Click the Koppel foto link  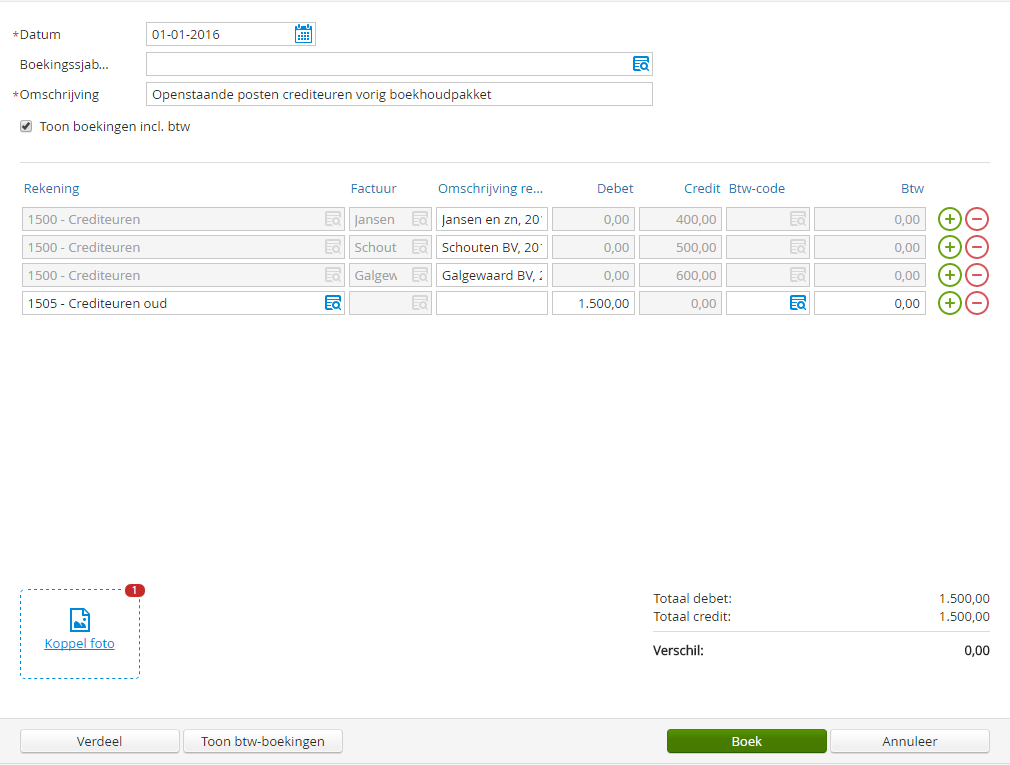click(80, 644)
